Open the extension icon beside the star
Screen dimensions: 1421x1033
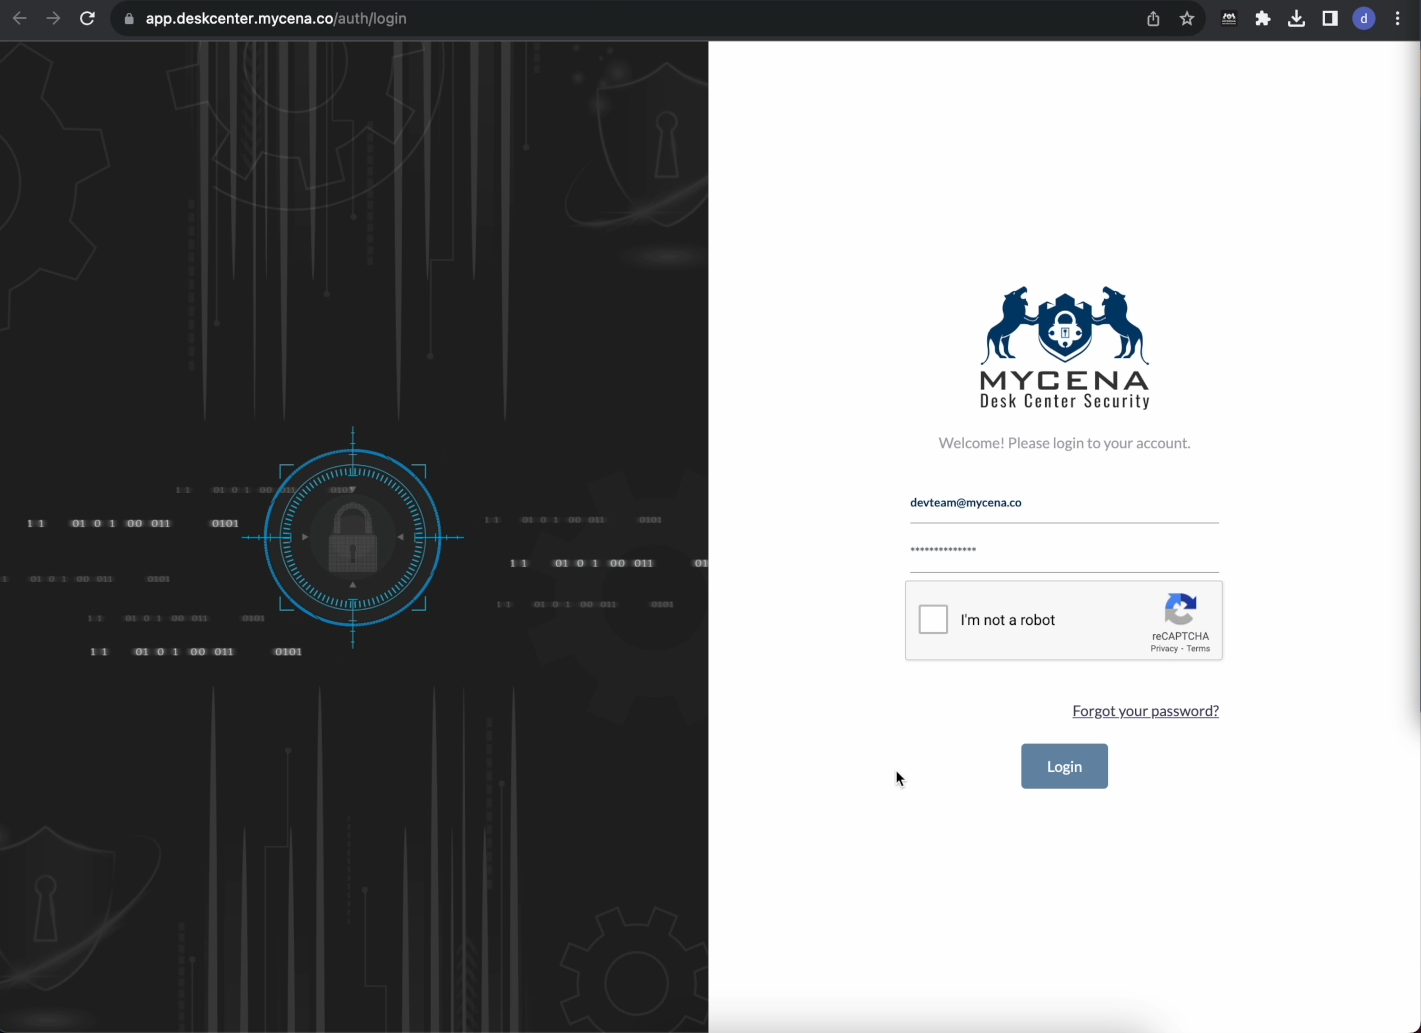[x=1229, y=18]
